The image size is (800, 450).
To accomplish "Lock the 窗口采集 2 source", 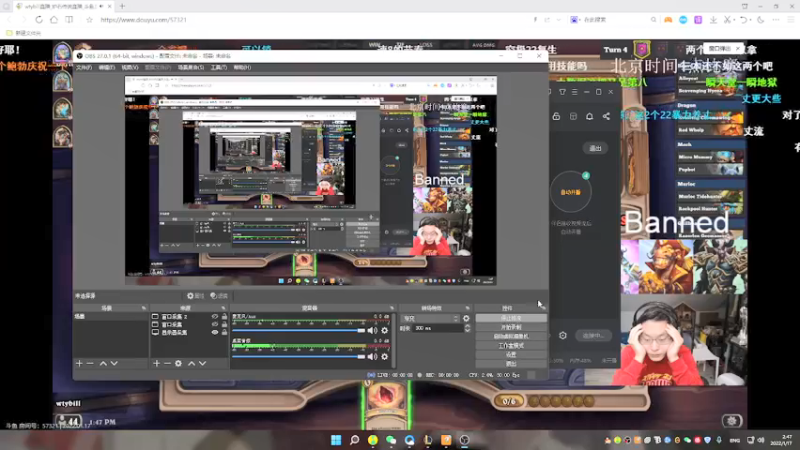I will 224,316.
